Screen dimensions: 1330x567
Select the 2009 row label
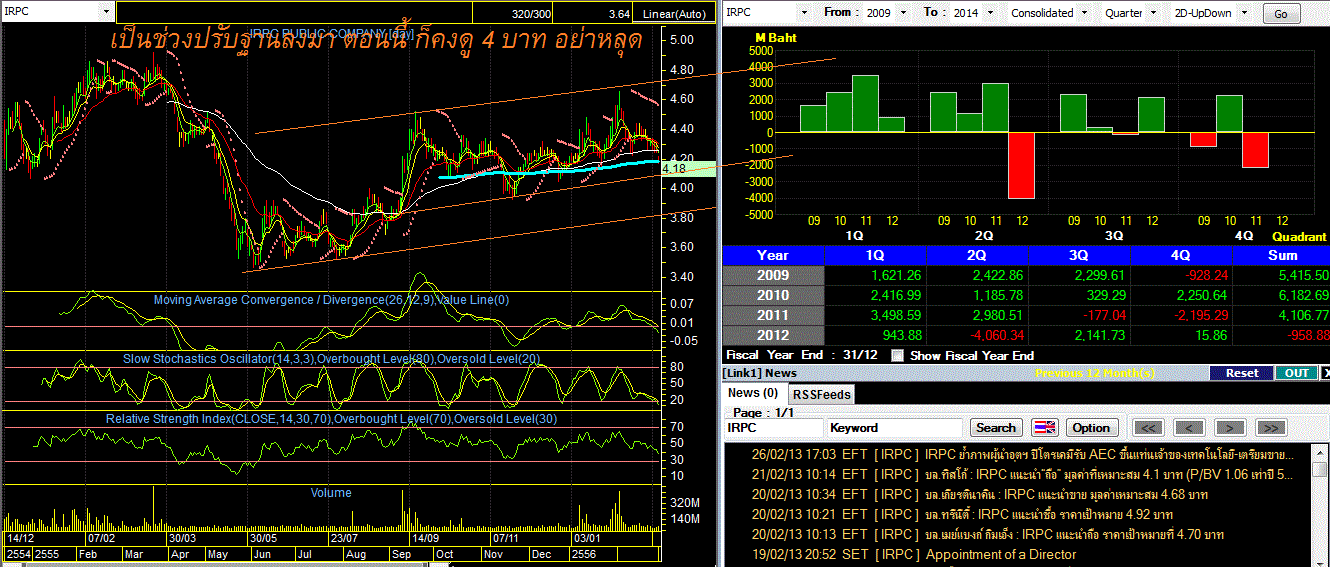coord(773,275)
